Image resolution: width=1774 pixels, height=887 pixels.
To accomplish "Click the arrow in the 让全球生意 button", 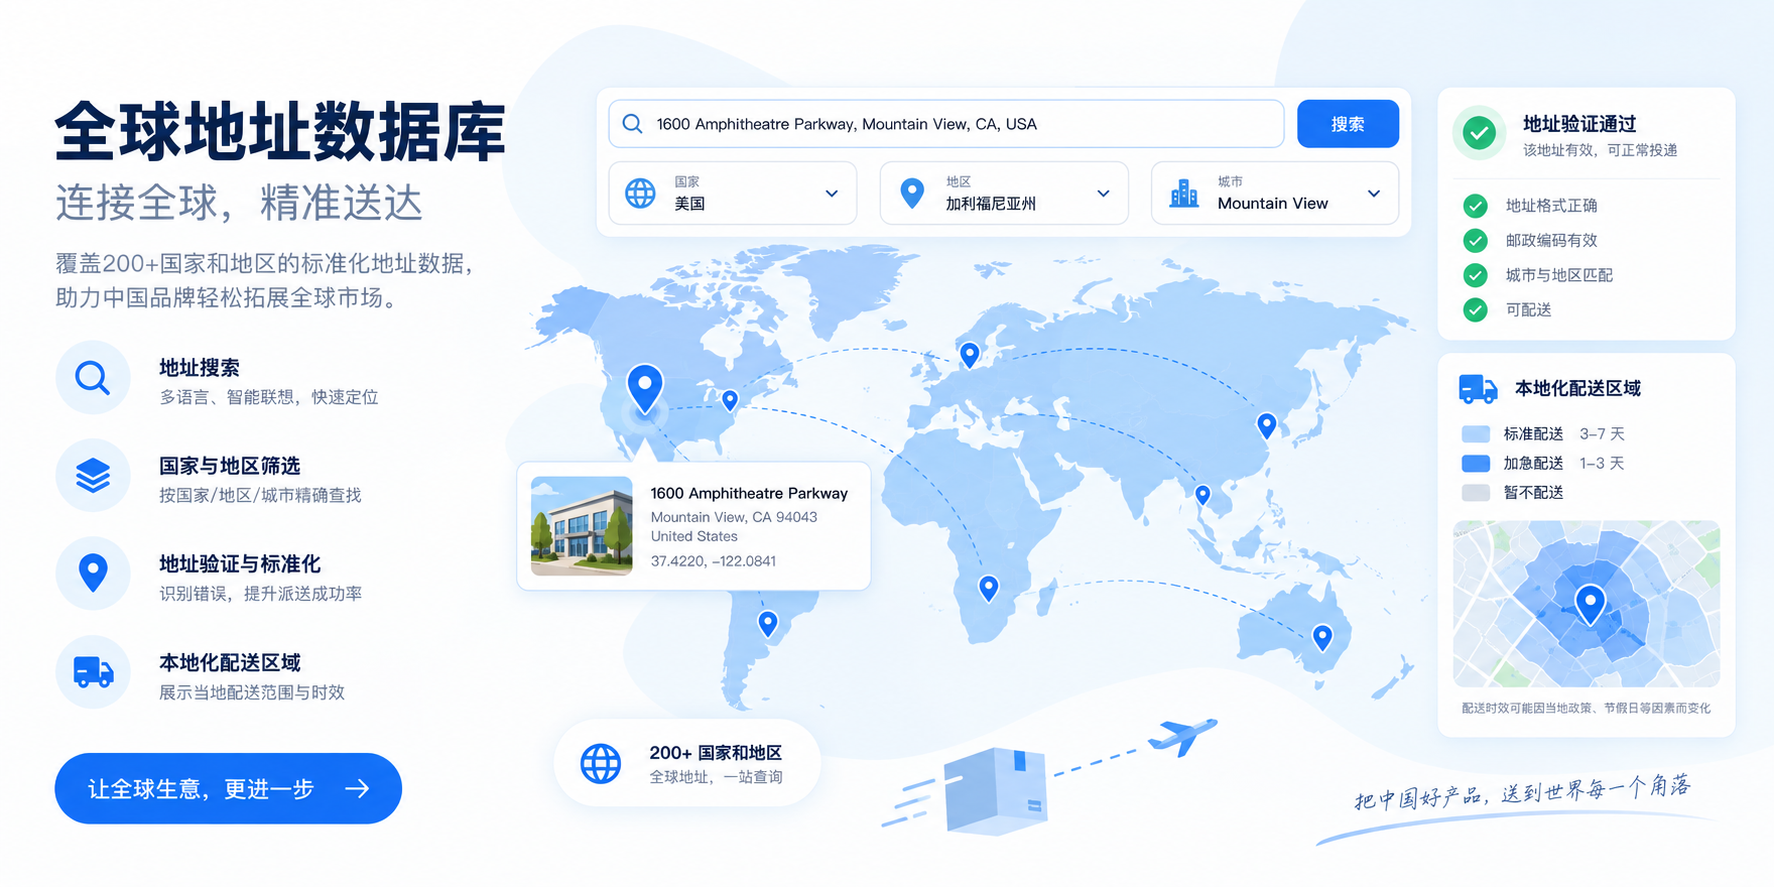I will 357,789.
